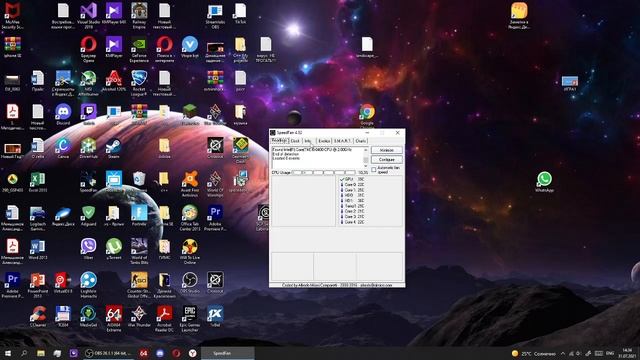Select the Railway Empire desktop icon
Screen dimensions: 640x360
click(139, 16)
